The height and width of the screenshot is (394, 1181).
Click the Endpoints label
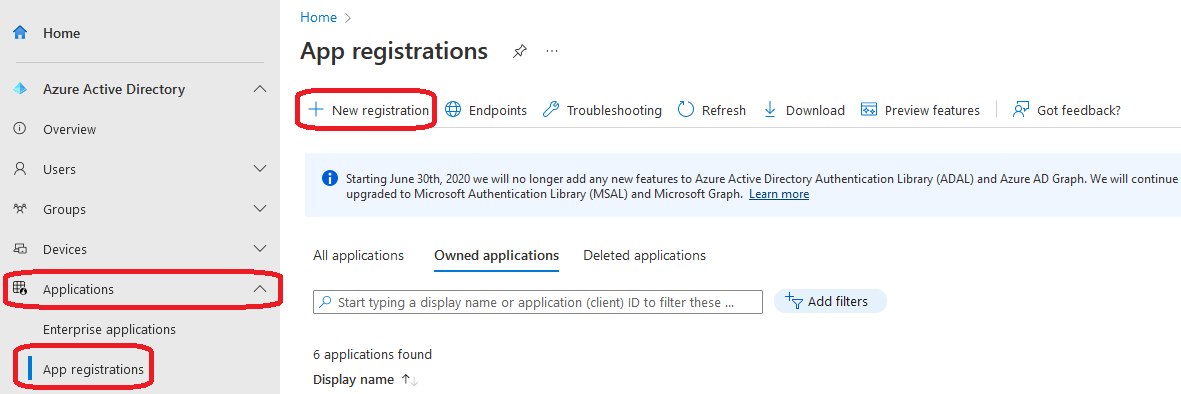(x=498, y=111)
